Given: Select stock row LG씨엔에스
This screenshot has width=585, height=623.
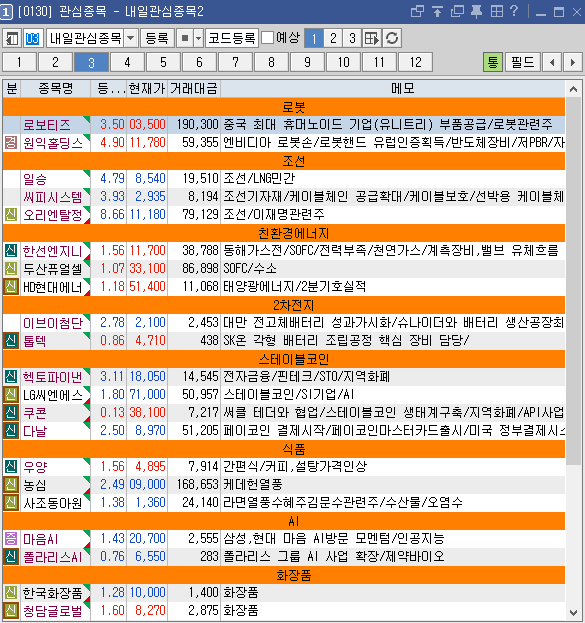Looking at the screenshot, I should (284, 395).
